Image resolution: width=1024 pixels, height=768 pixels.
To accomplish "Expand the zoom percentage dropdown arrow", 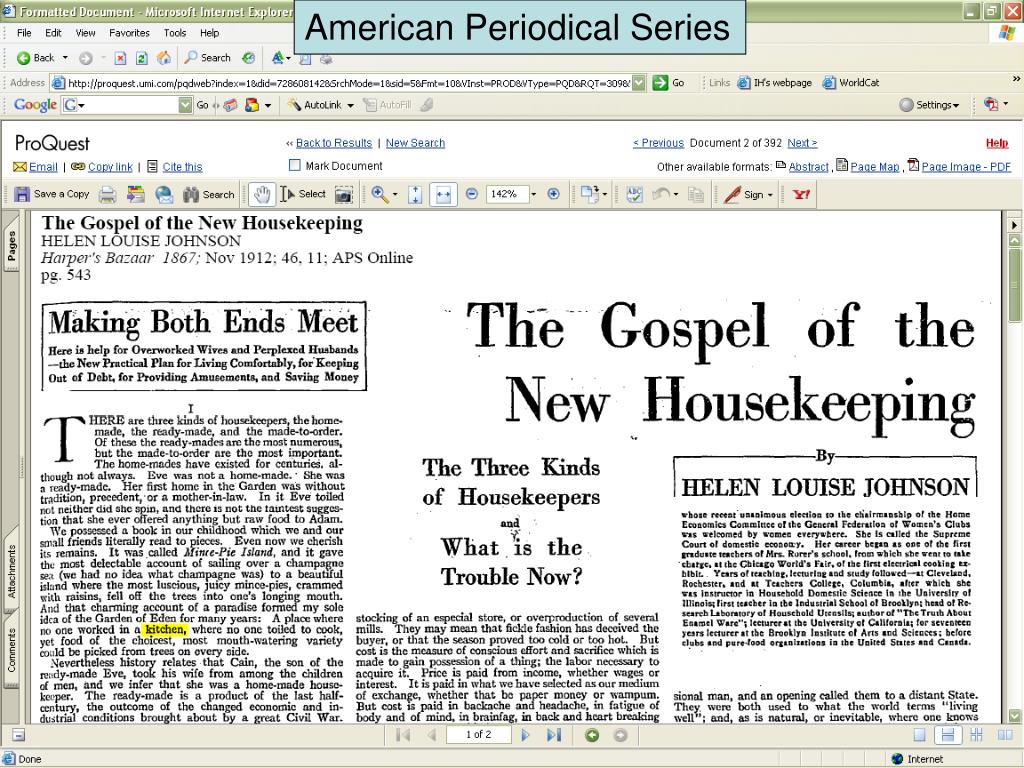I will [x=534, y=194].
